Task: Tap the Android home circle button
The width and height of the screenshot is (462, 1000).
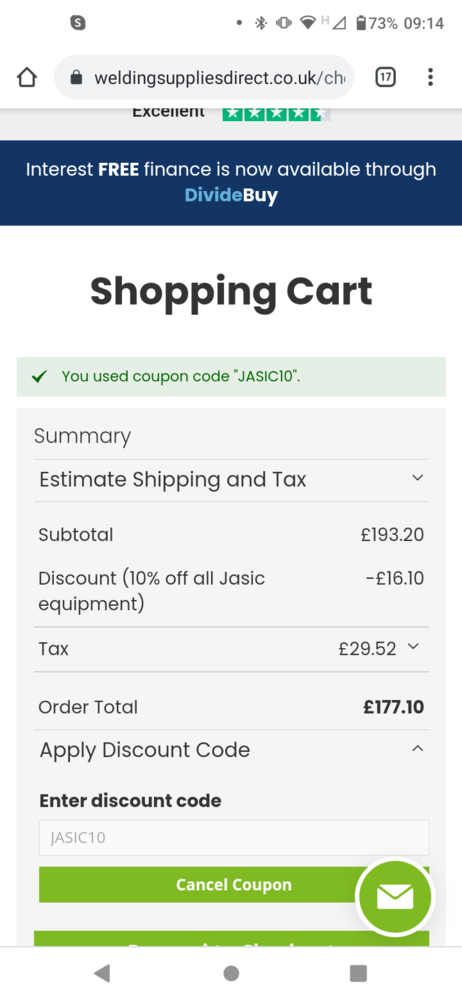Action: click(x=231, y=973)
